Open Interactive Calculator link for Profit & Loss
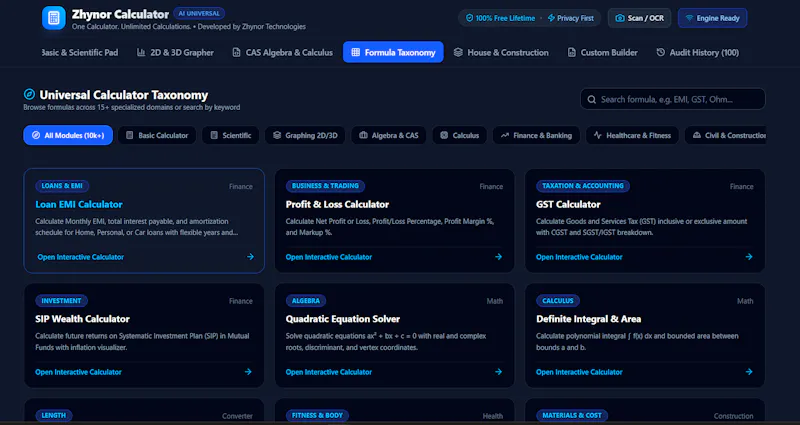800x425 pixels. tap(329, 257)
